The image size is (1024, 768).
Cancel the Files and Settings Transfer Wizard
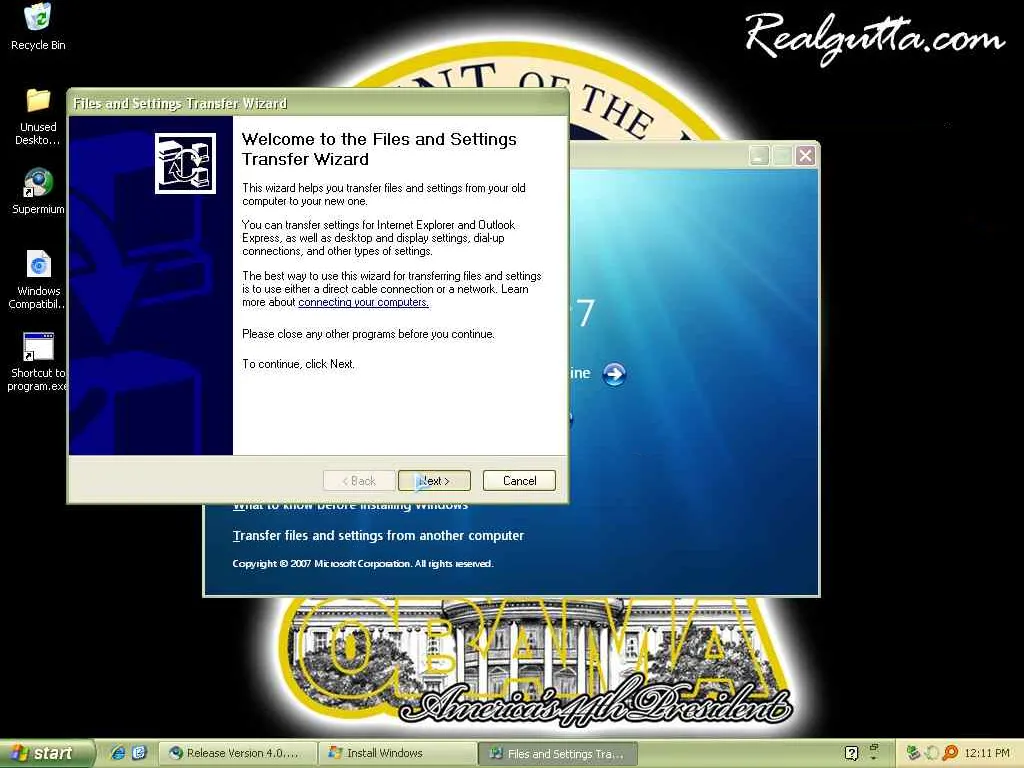pos(519,481)
